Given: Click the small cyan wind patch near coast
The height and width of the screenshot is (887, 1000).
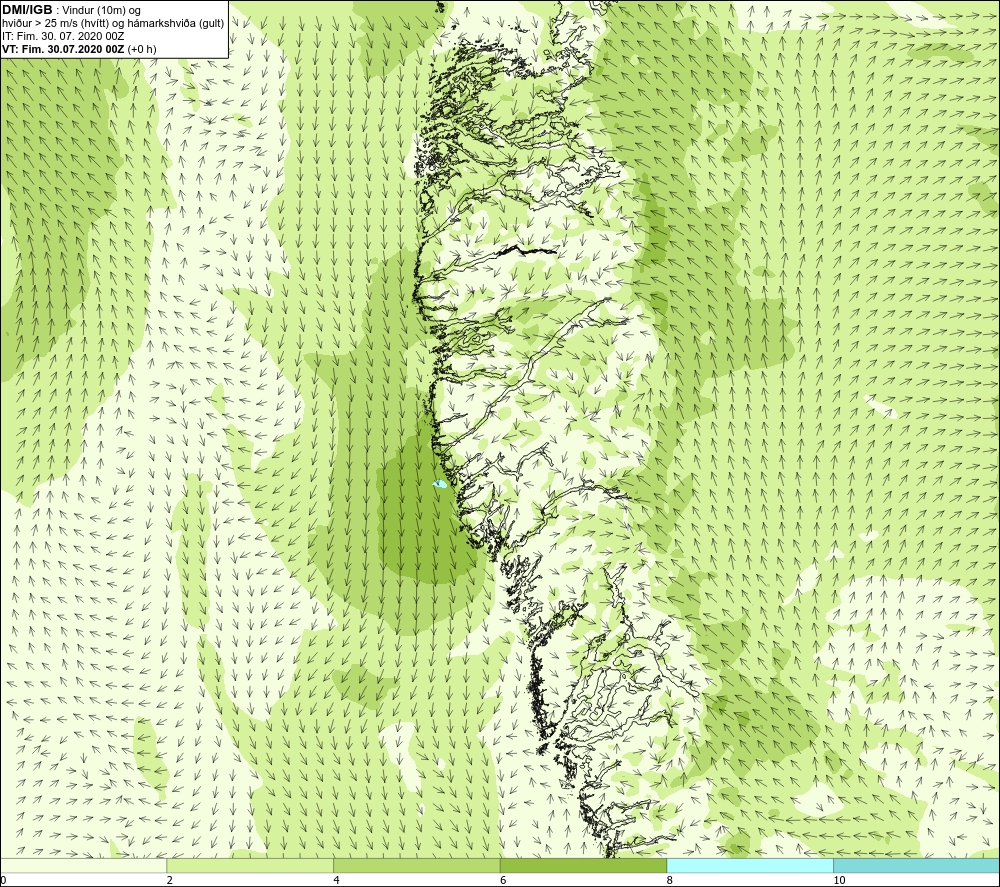Looking at the screenshot, I should tap(439, 485).
